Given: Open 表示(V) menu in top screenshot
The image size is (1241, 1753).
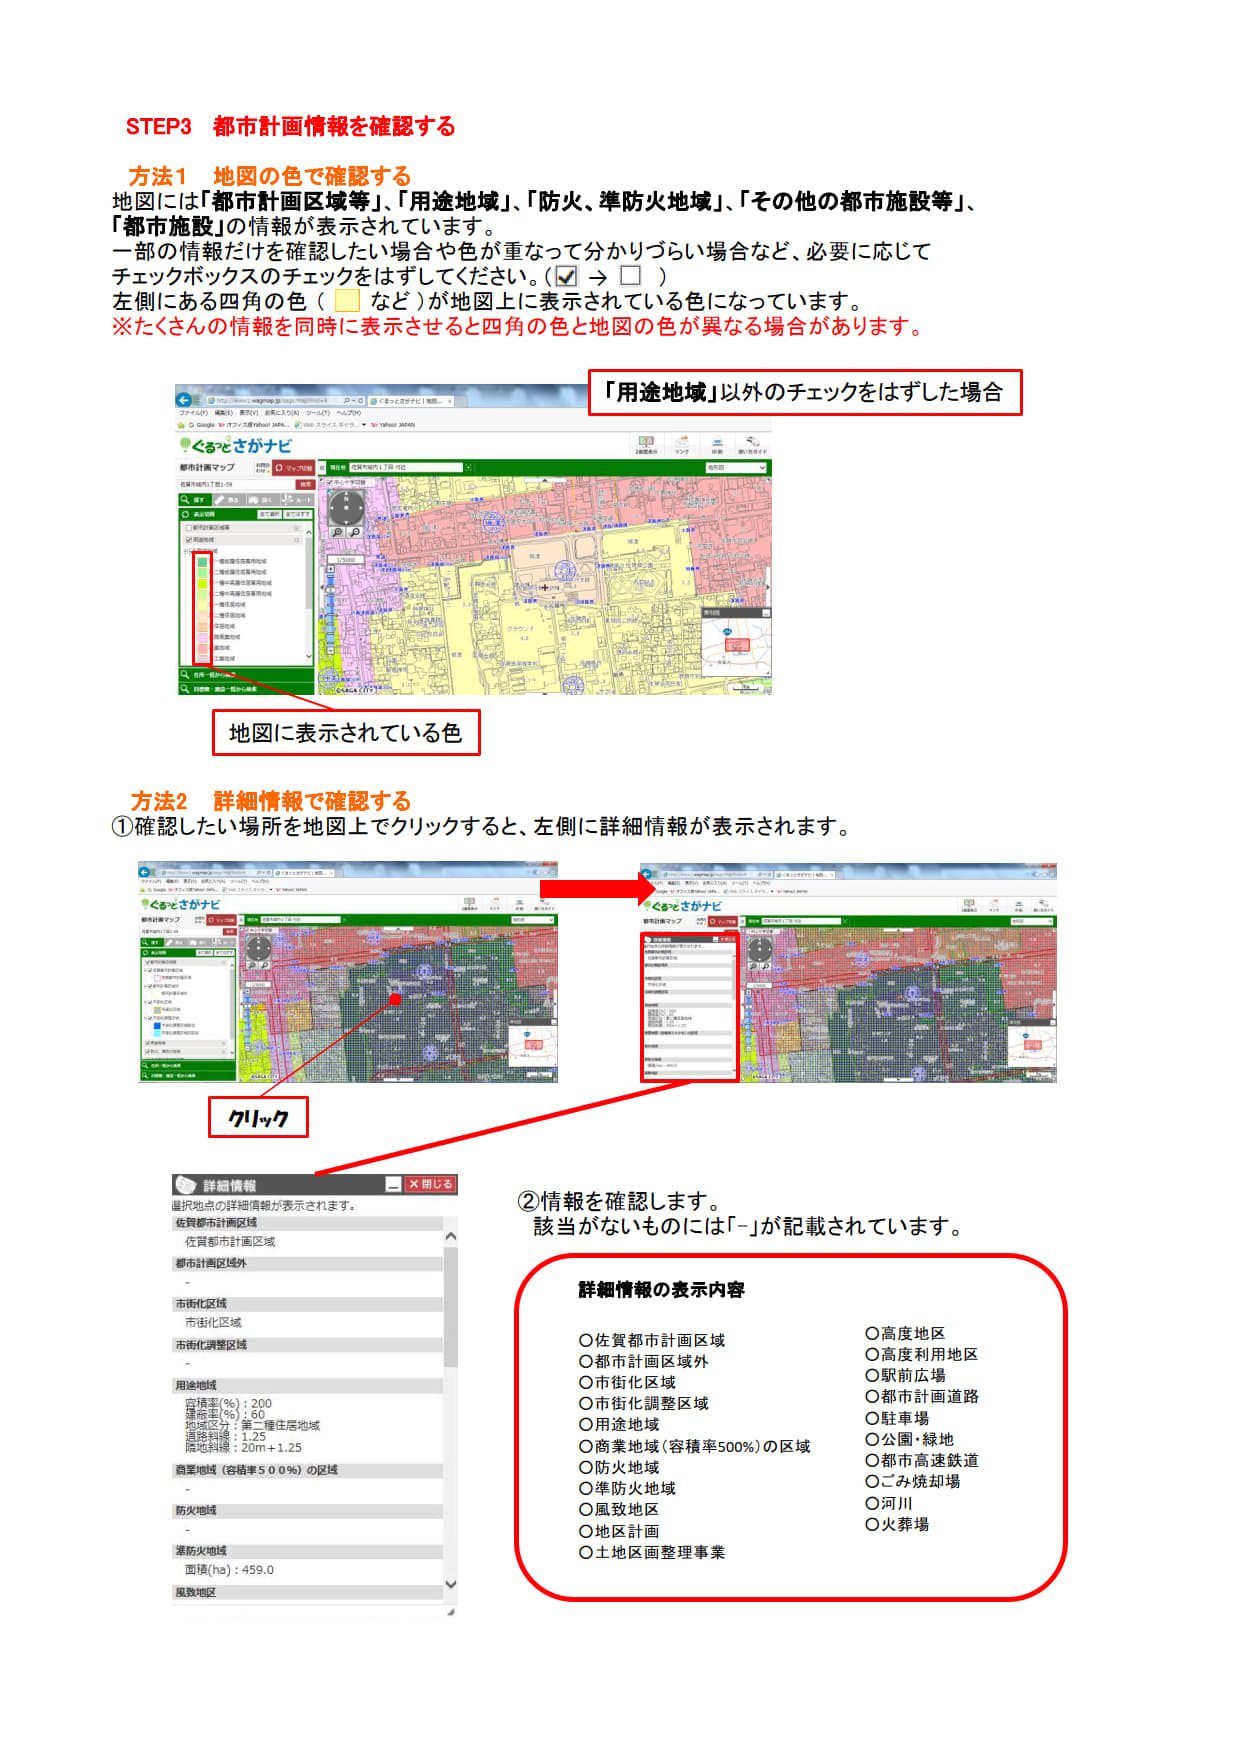Looking at the screenshot, I should point(249,413).
